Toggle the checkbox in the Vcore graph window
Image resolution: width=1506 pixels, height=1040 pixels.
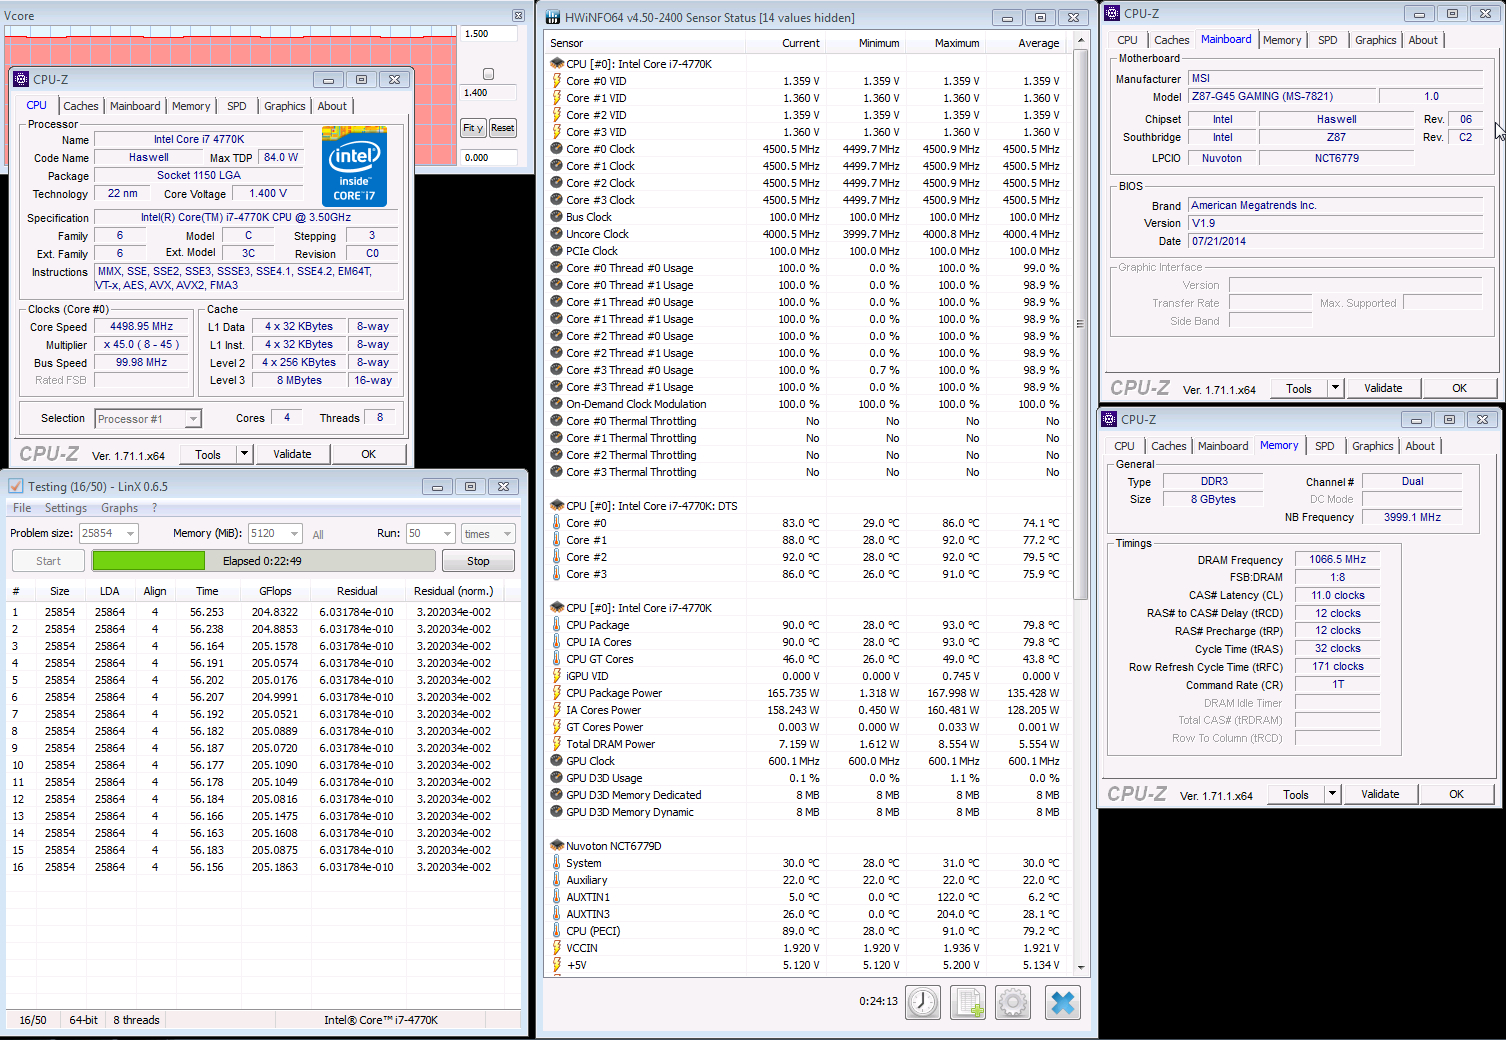coord(488,74)
